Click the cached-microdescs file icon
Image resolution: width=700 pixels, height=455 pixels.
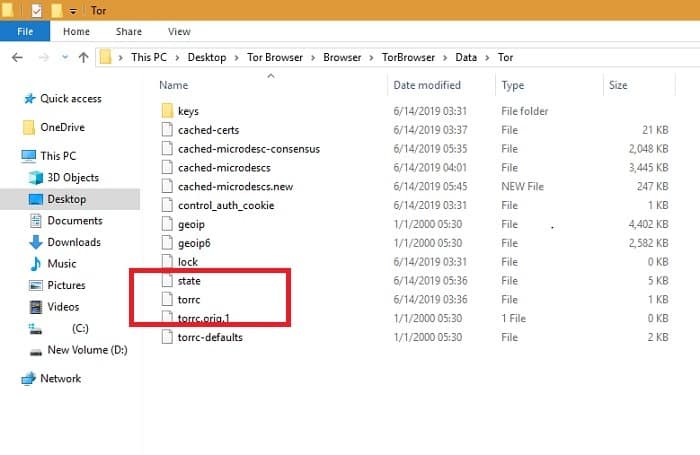(x=167, y=167)
